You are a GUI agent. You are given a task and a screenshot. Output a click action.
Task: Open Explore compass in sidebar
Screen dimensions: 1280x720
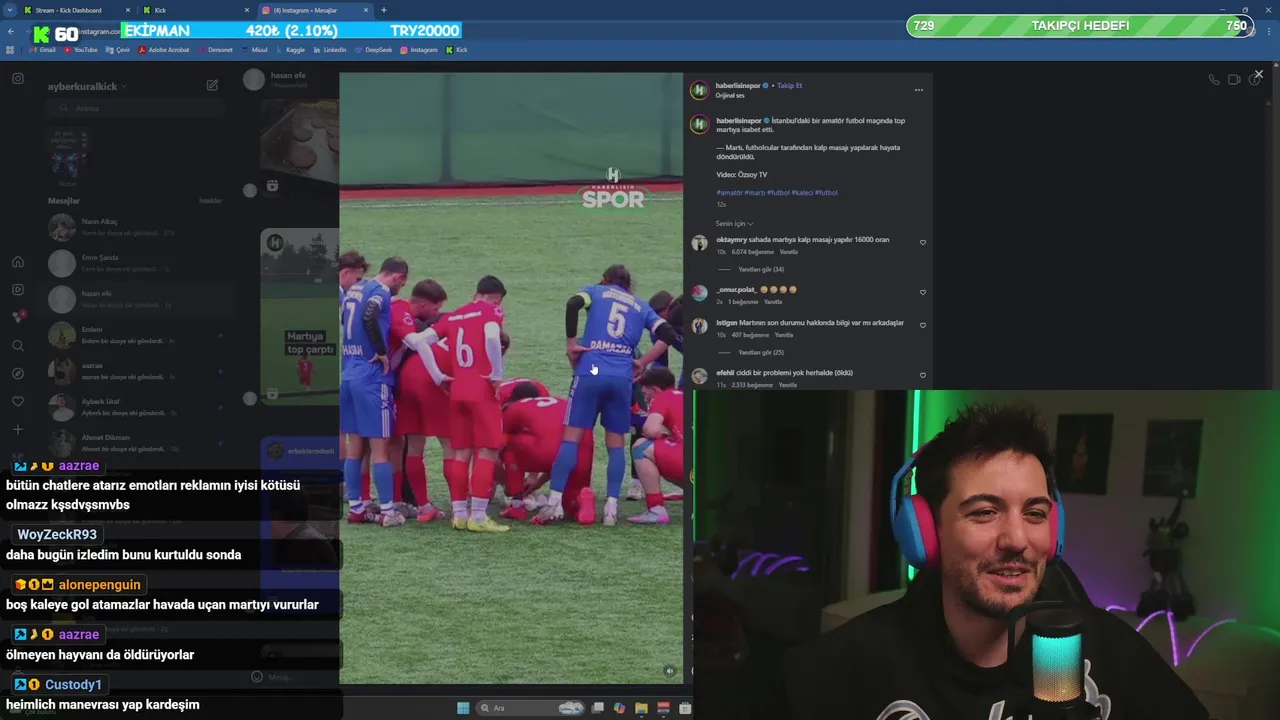click(x=18, y=374)
